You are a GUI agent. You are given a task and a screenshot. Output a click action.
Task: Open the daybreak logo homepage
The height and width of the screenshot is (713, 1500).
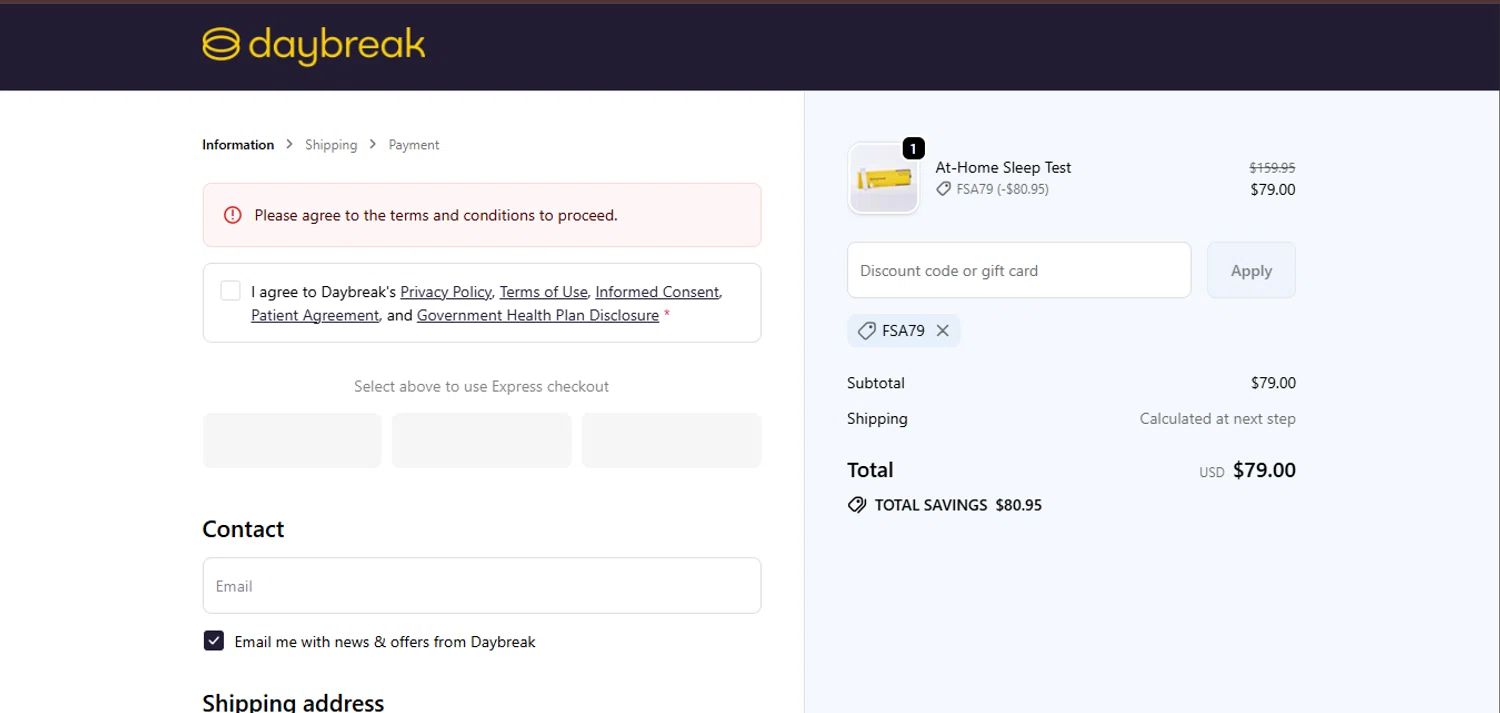tap(314, 46)
